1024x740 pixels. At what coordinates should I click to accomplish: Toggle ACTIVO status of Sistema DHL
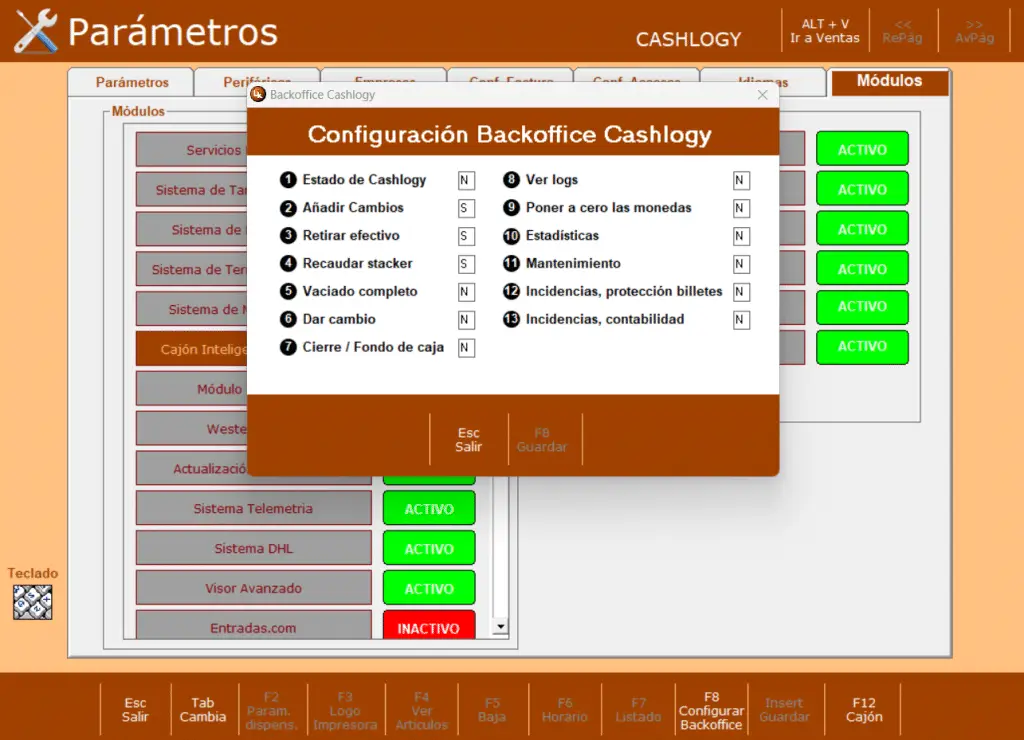coord(429,549)
